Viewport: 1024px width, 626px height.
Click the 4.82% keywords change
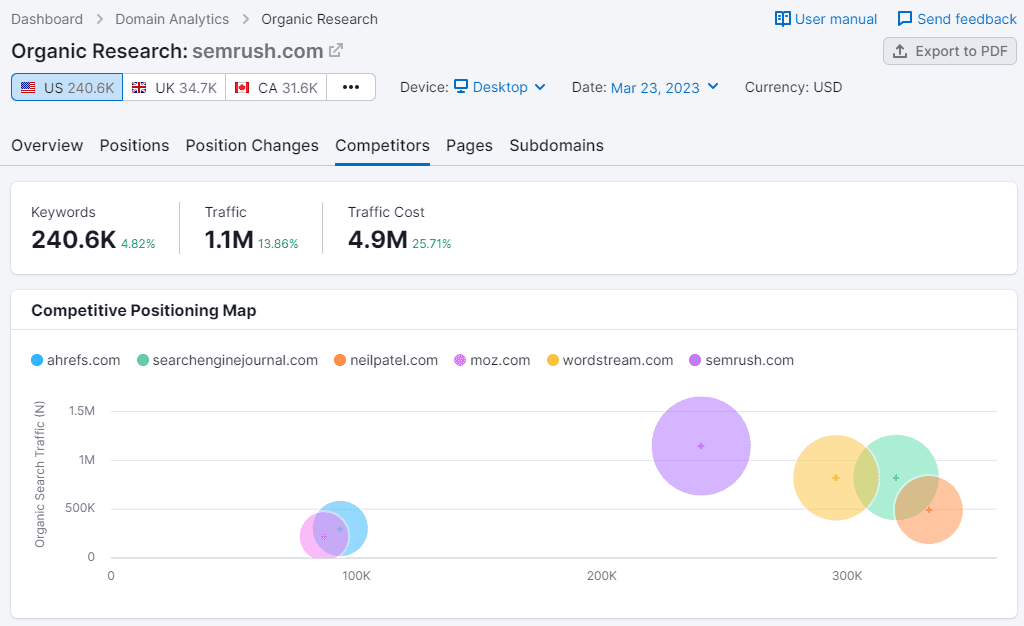pos(138,243)
